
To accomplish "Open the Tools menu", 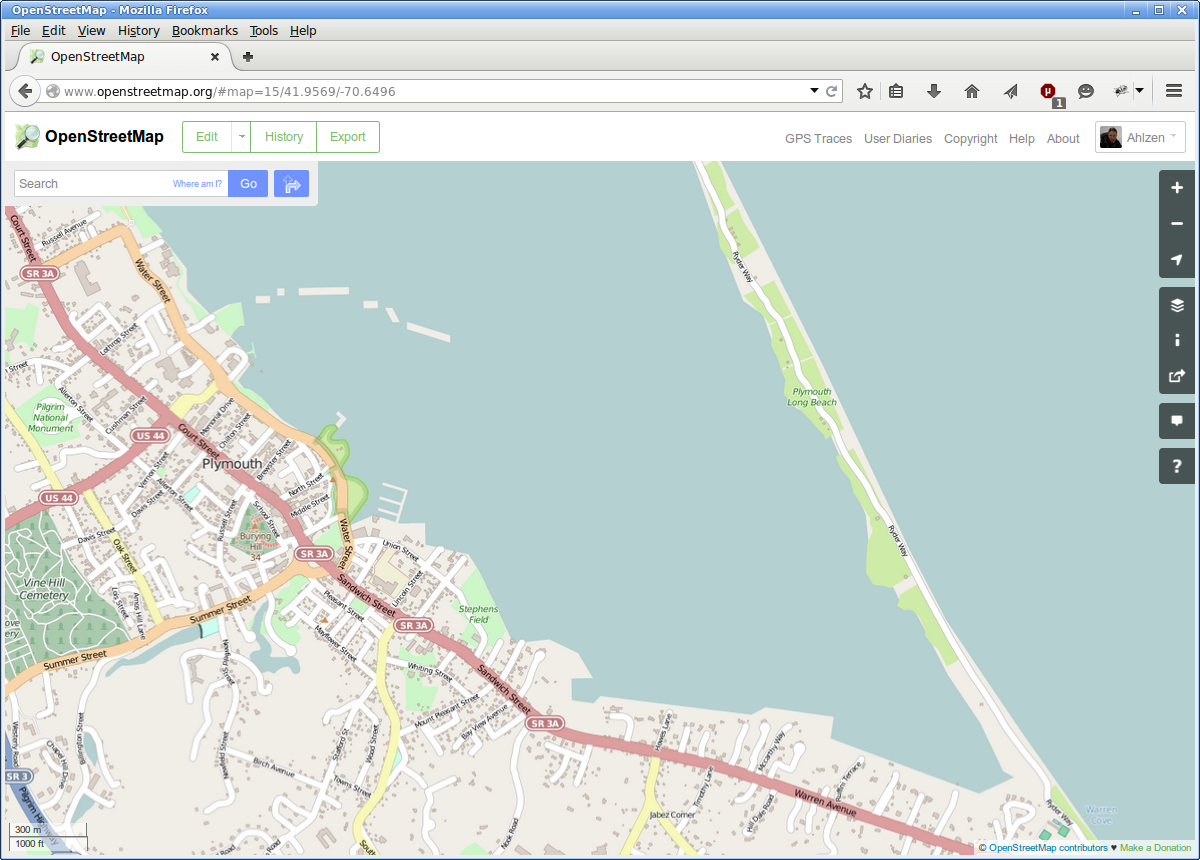I will coord(264,31).
